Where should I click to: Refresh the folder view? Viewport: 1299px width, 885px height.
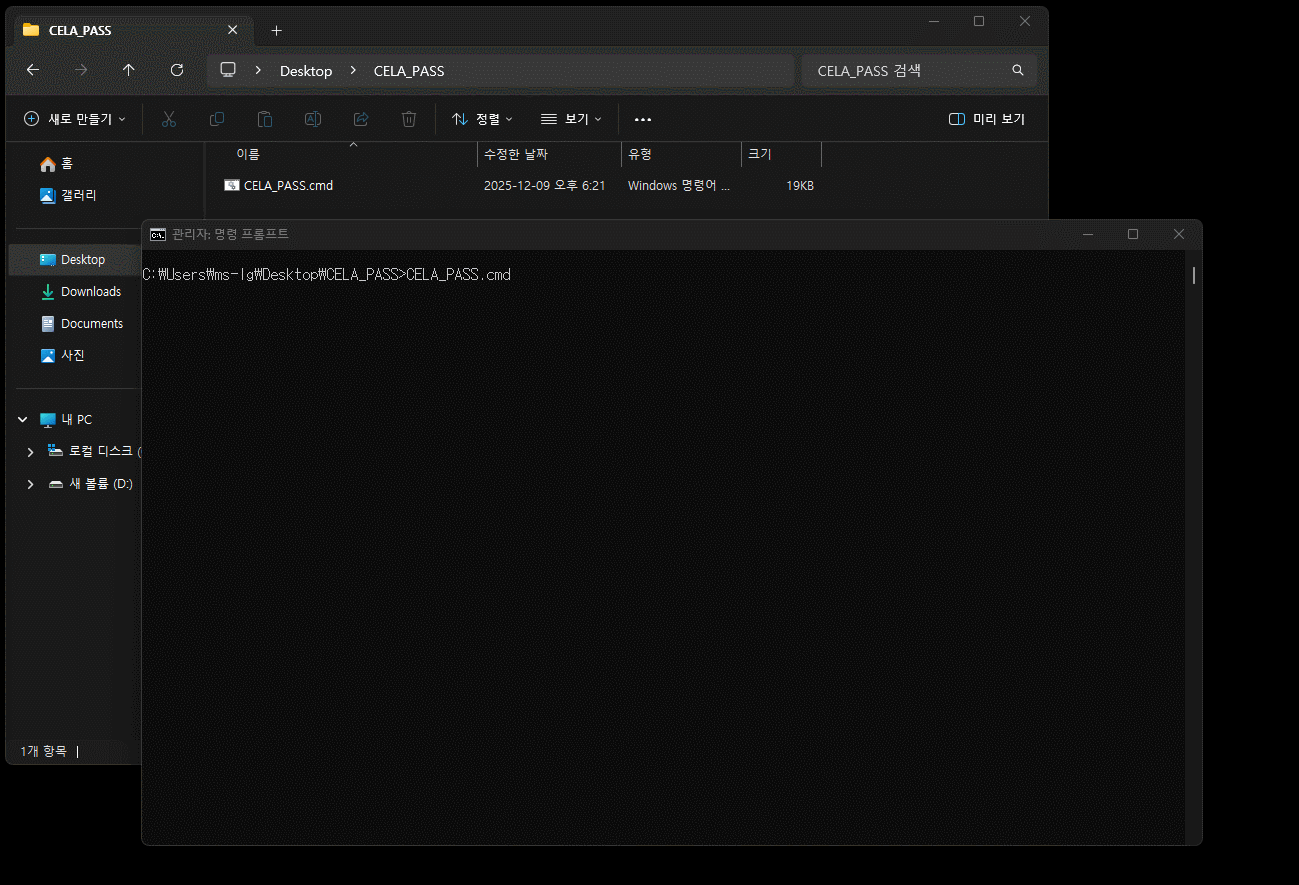pos(177,70)
